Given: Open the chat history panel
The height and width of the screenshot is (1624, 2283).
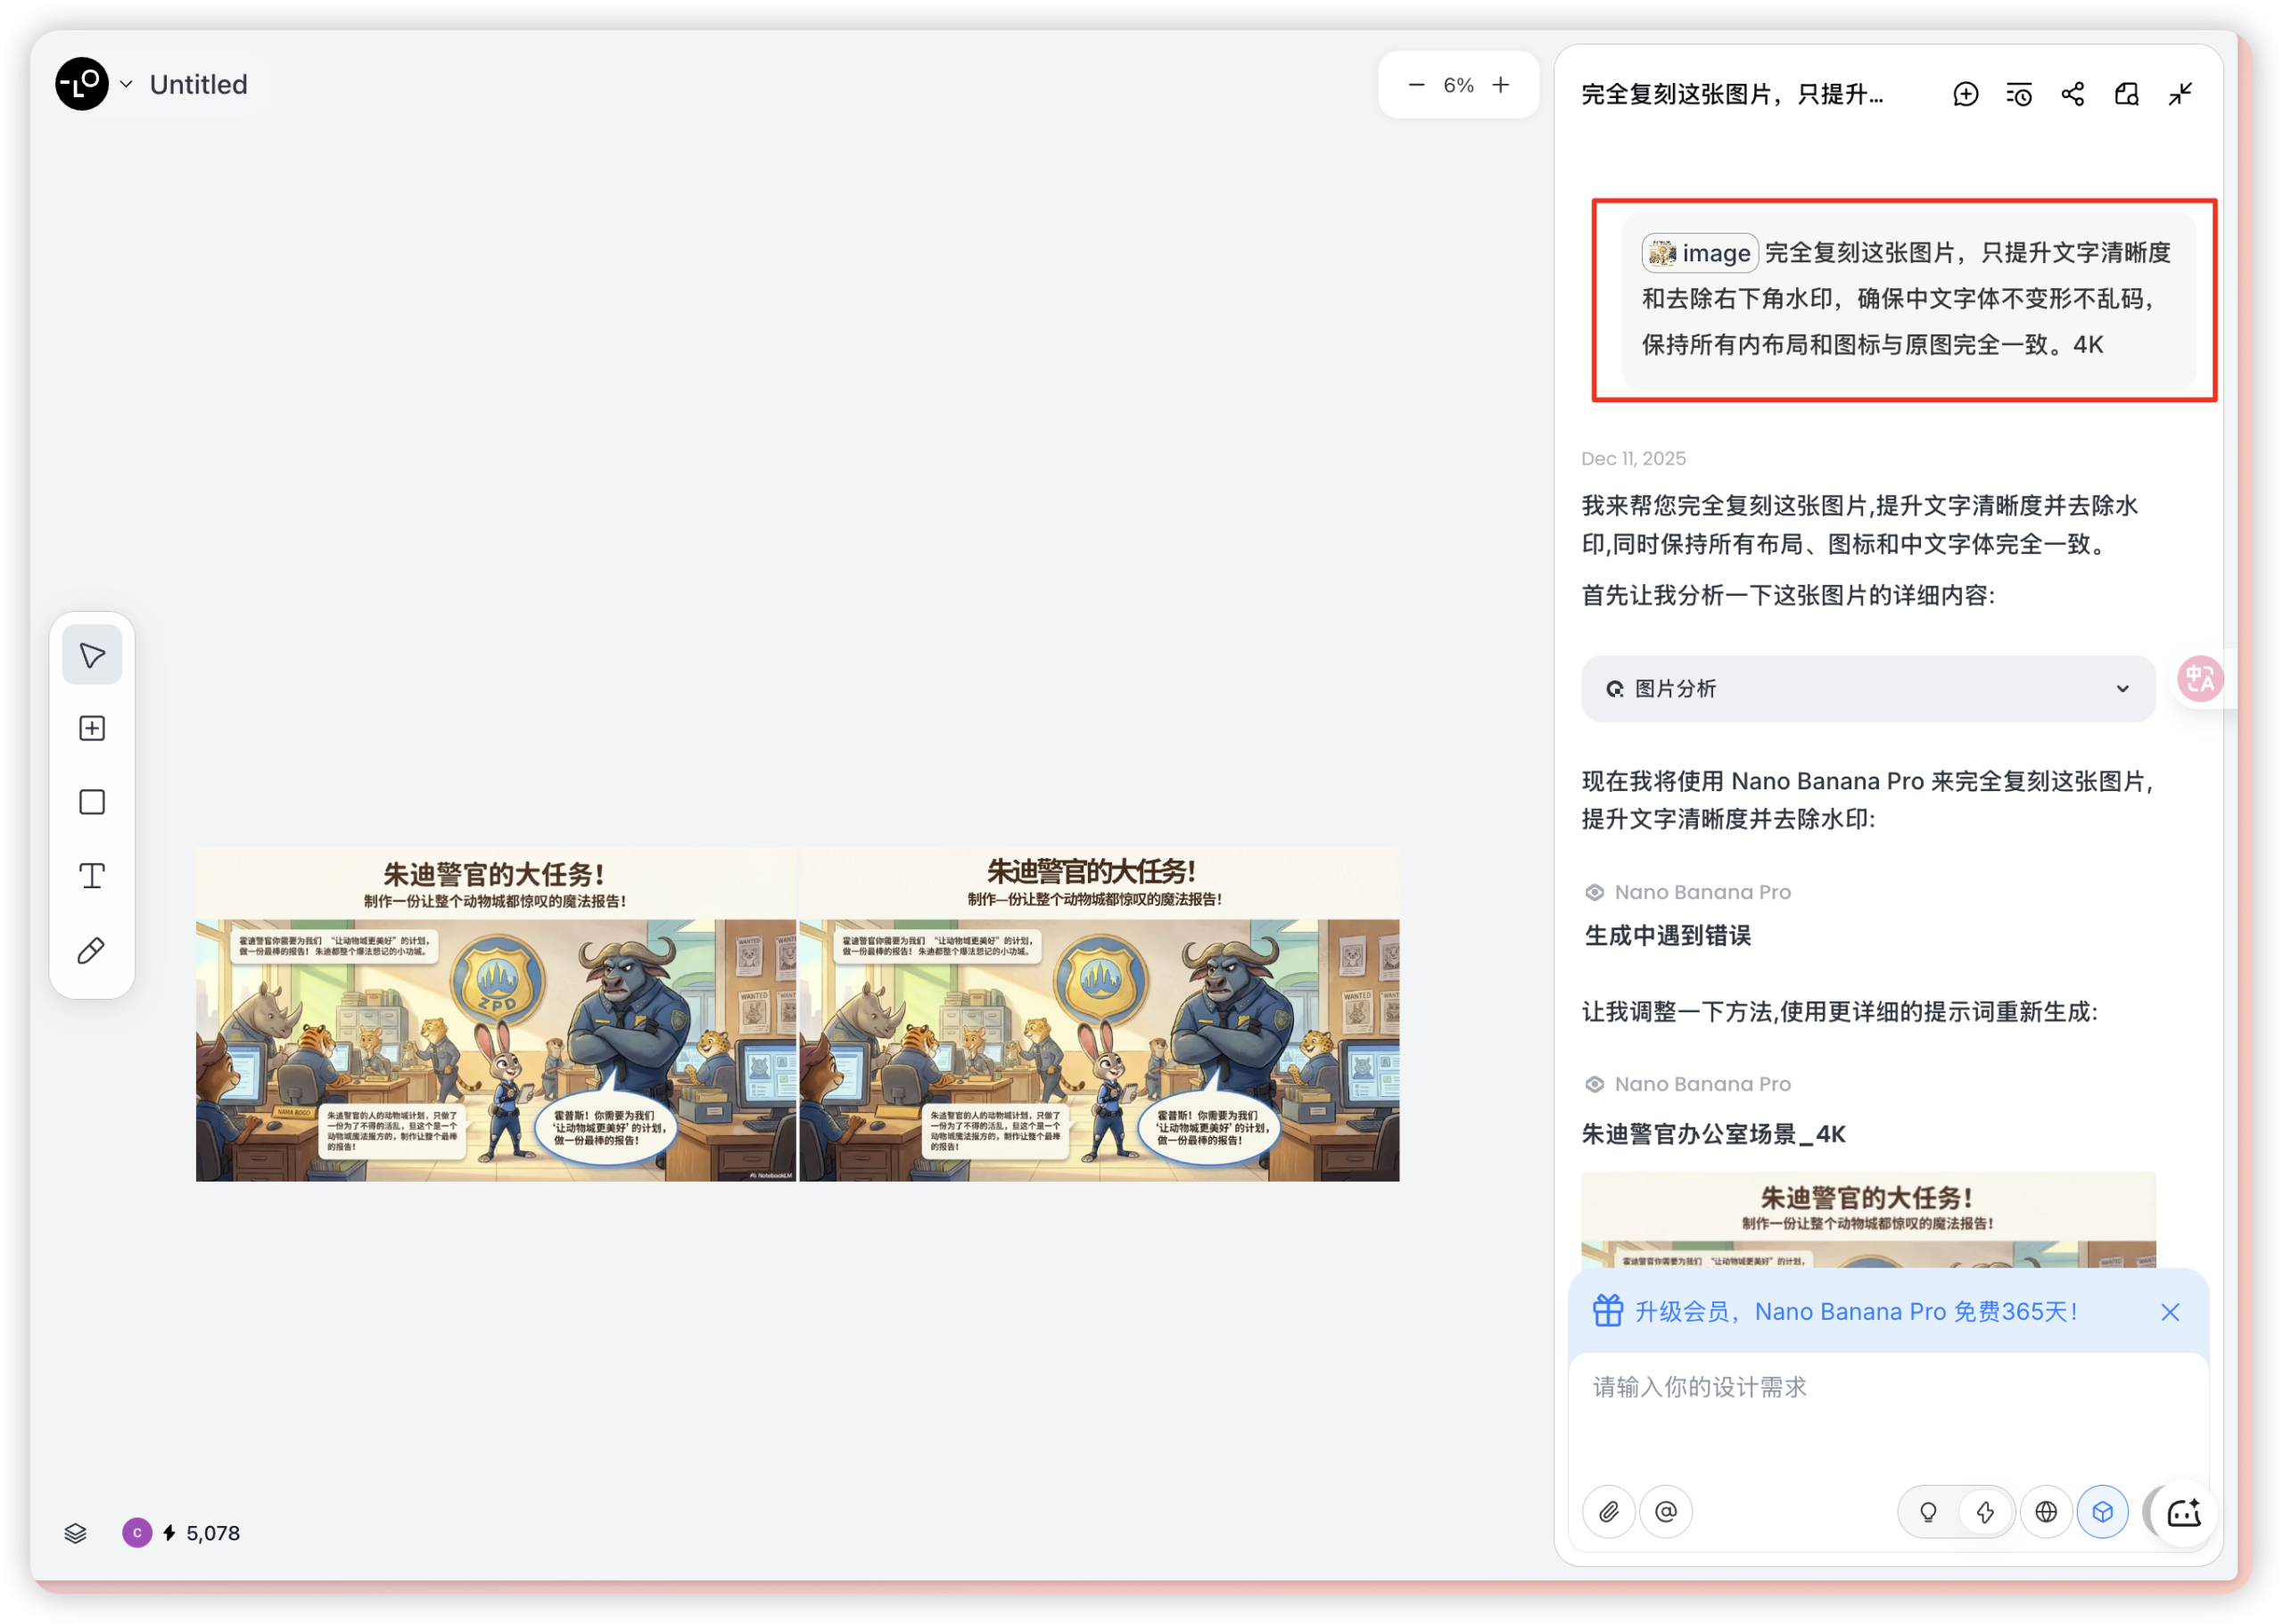Looking at the screenshot, I should (2018, 93).
